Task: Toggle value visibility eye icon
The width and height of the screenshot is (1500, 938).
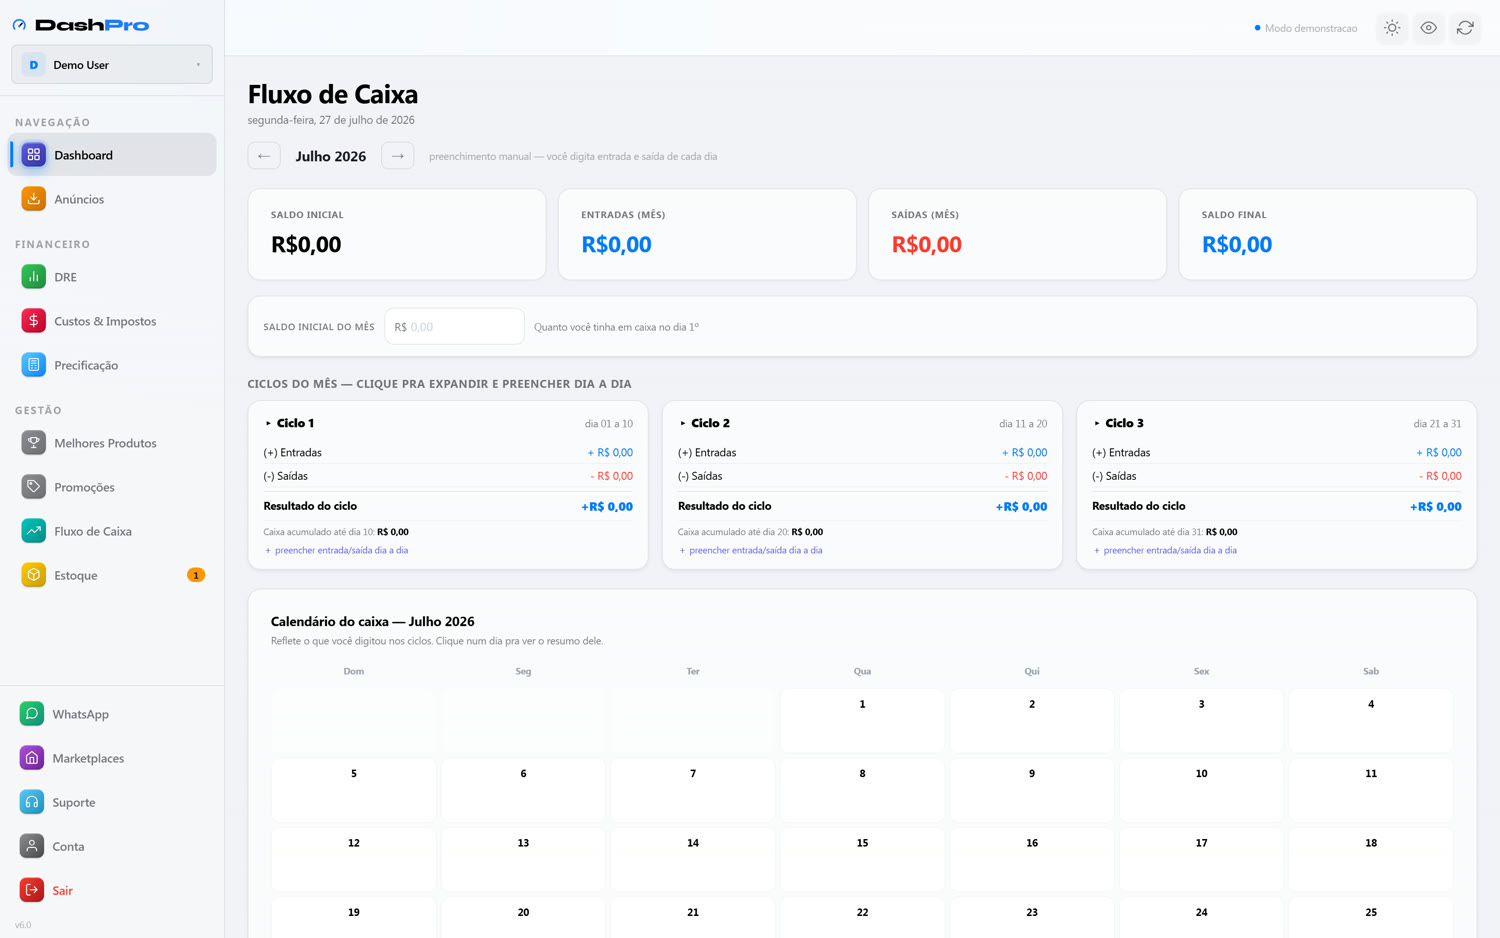Action: coord(1429,28)
